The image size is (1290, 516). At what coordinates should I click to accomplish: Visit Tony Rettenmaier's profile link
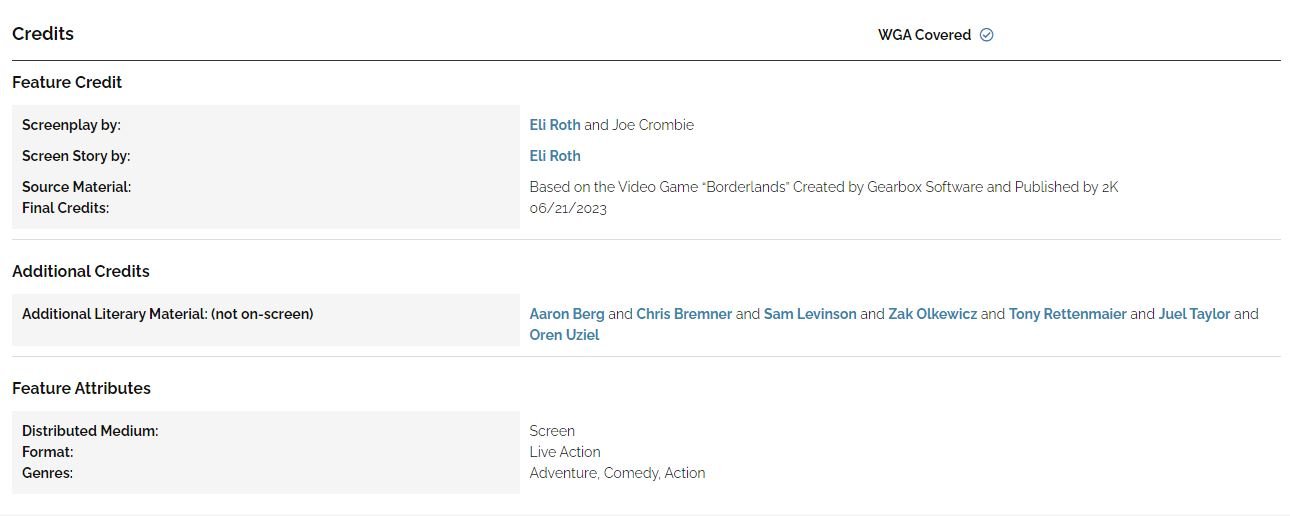1068,314
